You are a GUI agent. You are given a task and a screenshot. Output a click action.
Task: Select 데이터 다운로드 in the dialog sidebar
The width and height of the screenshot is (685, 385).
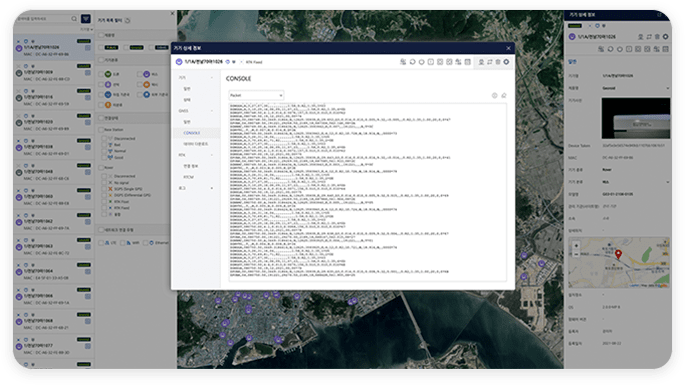point(195,144)
